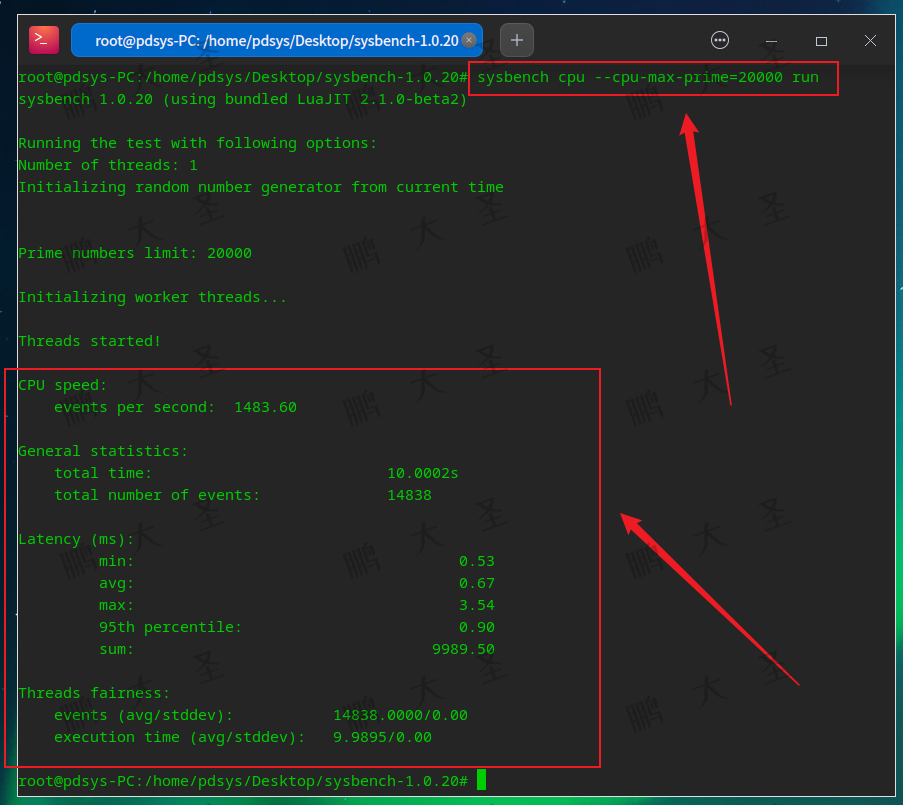
Task: Click inside the red results outline box
Action: 300,565
